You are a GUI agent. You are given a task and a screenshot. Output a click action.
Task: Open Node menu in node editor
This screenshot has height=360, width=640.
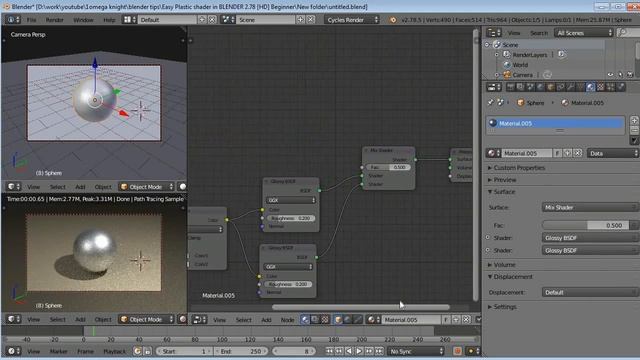coord(287,320)
